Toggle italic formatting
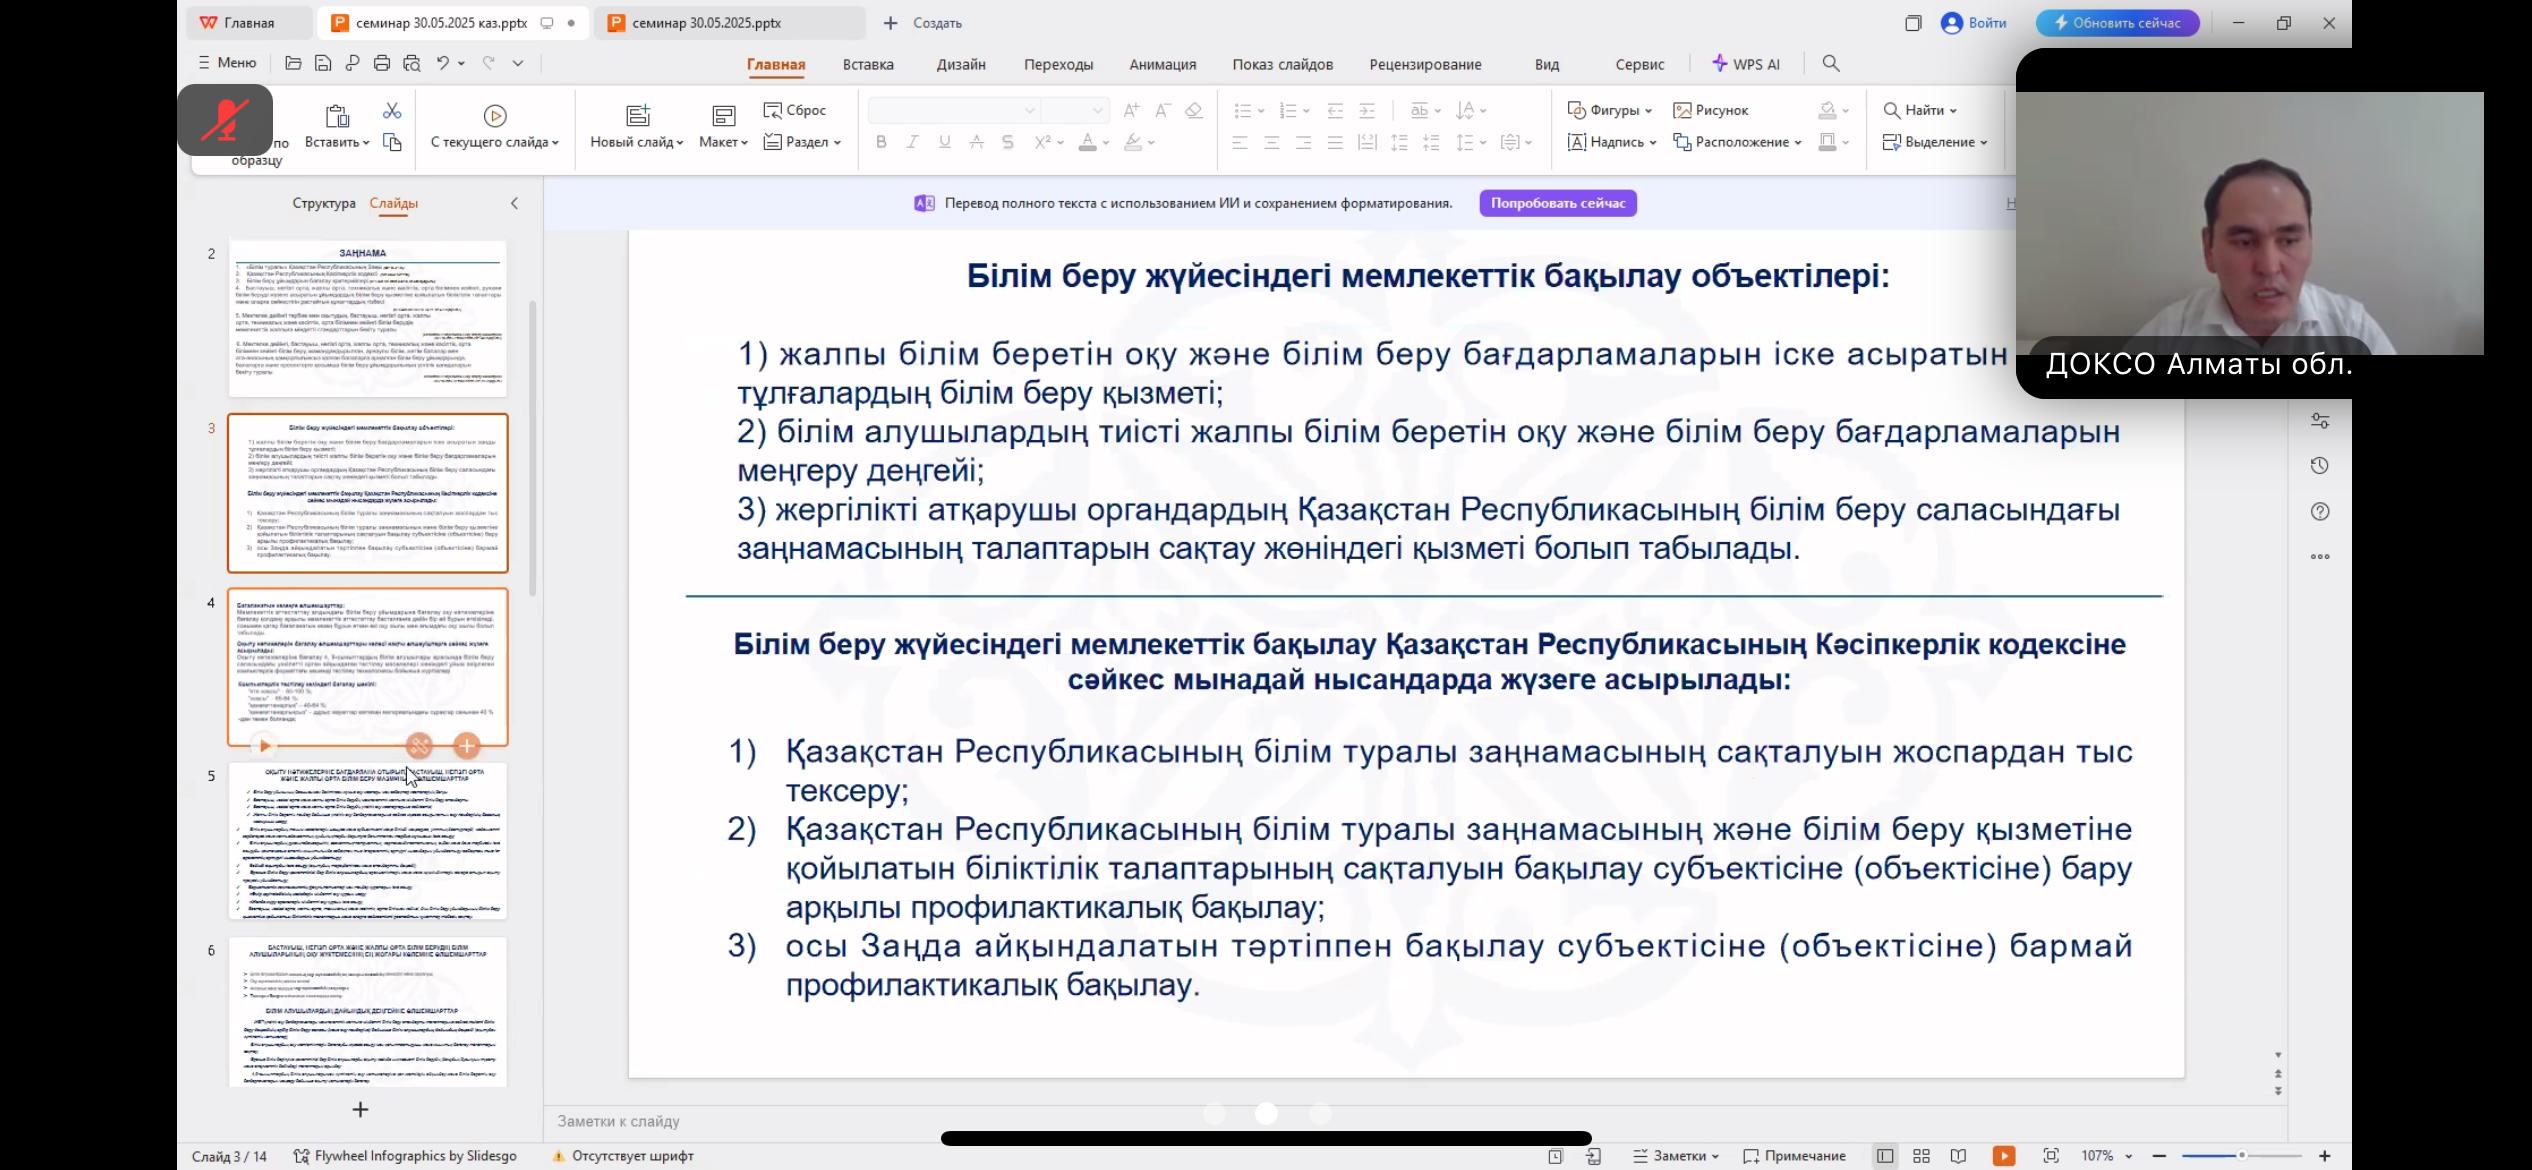The height and width of the screenshot is (1170, 2532). pyautogui.click(x=912, y=142)
